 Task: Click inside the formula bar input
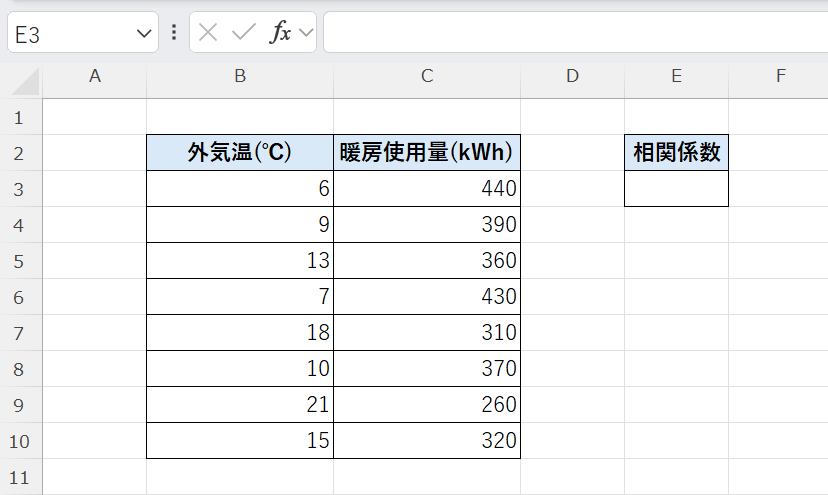coord(575,32)
